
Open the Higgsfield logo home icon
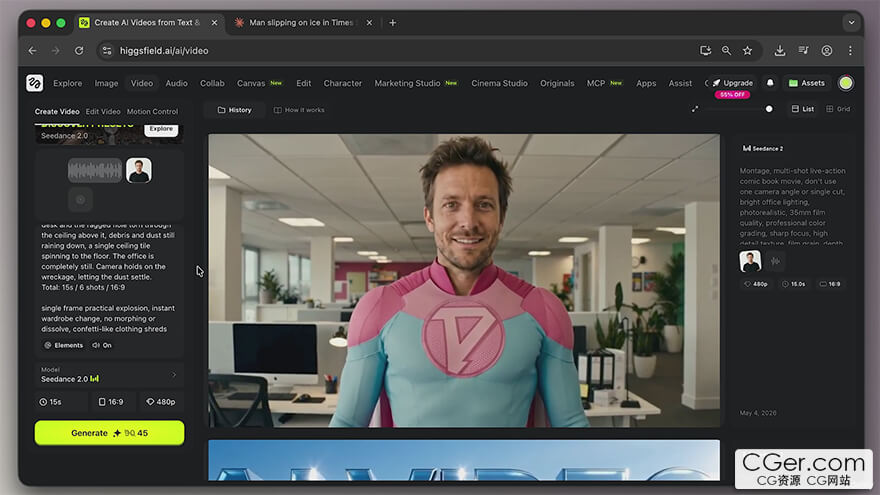click(35, 83)
